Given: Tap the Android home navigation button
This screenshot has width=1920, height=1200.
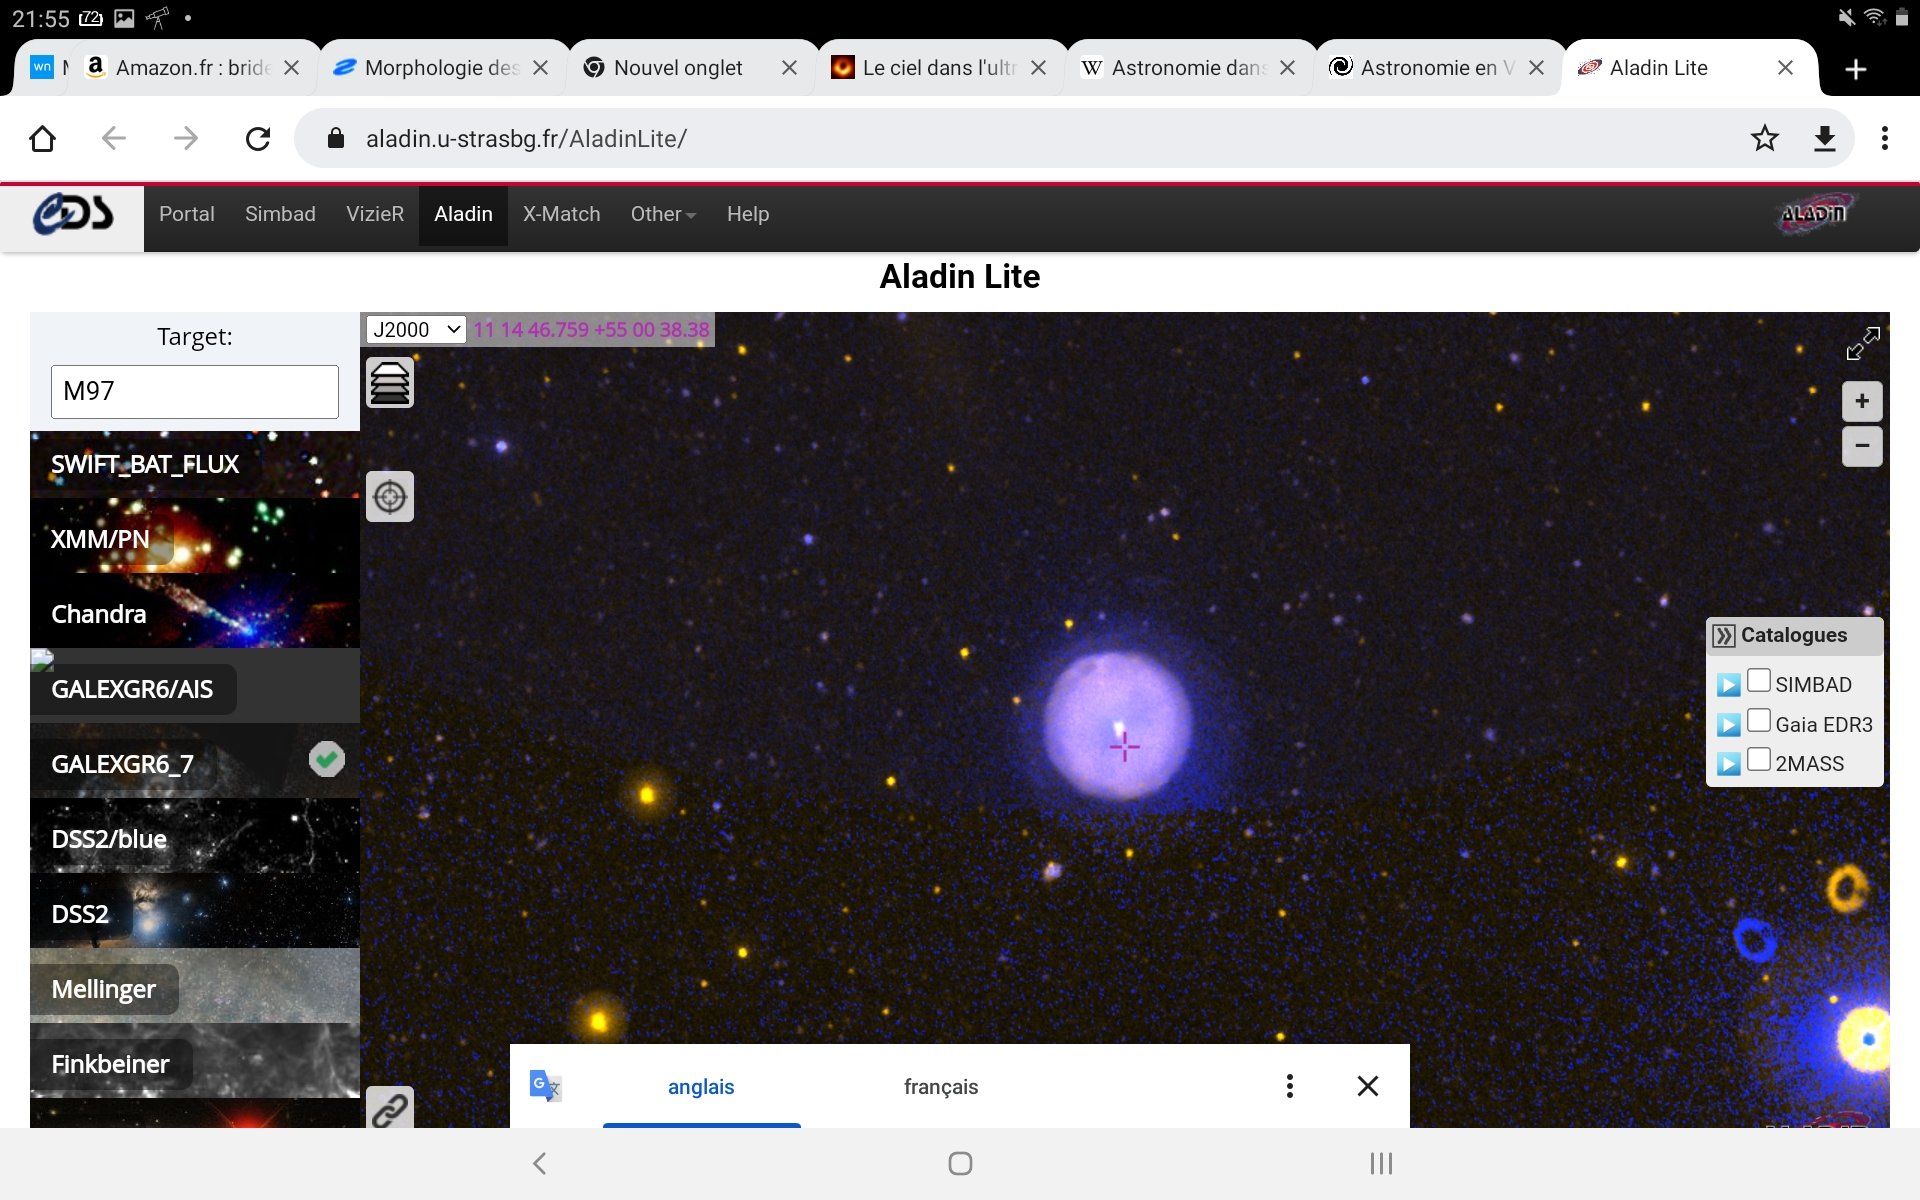Looking at the screenshot, I should [x=960, y=1163].
